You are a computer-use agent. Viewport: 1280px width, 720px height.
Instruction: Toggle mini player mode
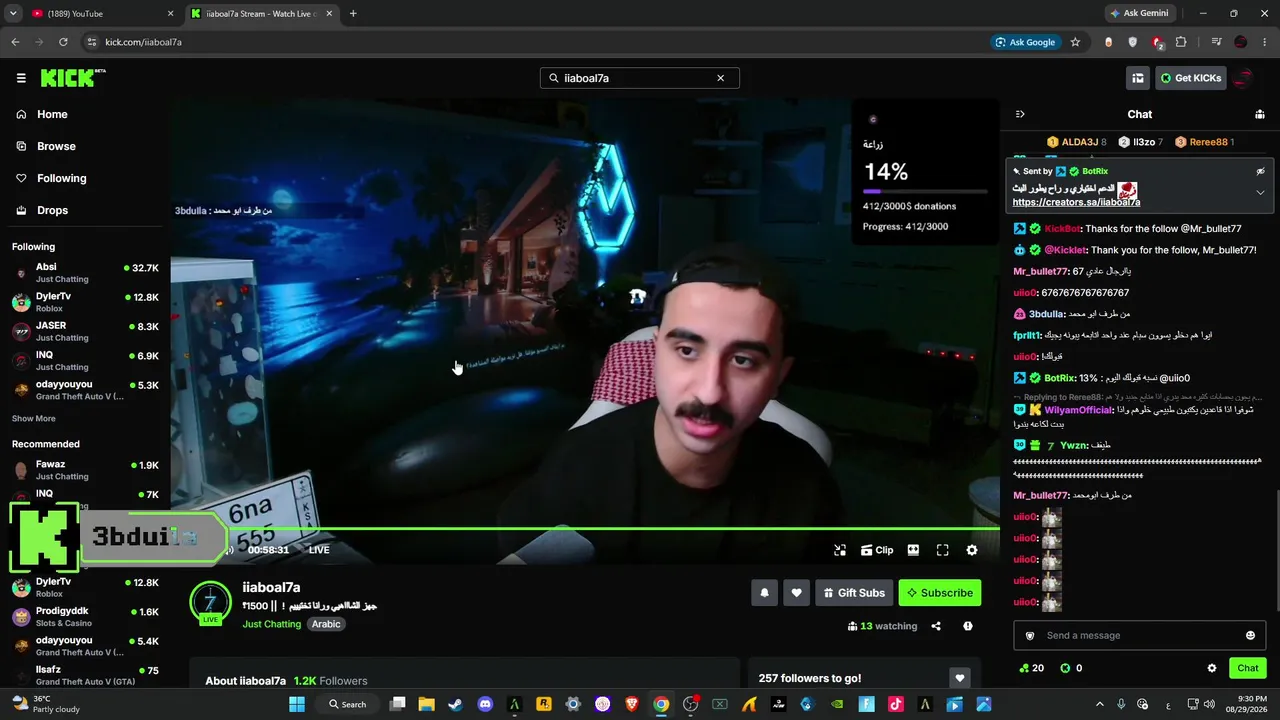[x=840, y=550]
